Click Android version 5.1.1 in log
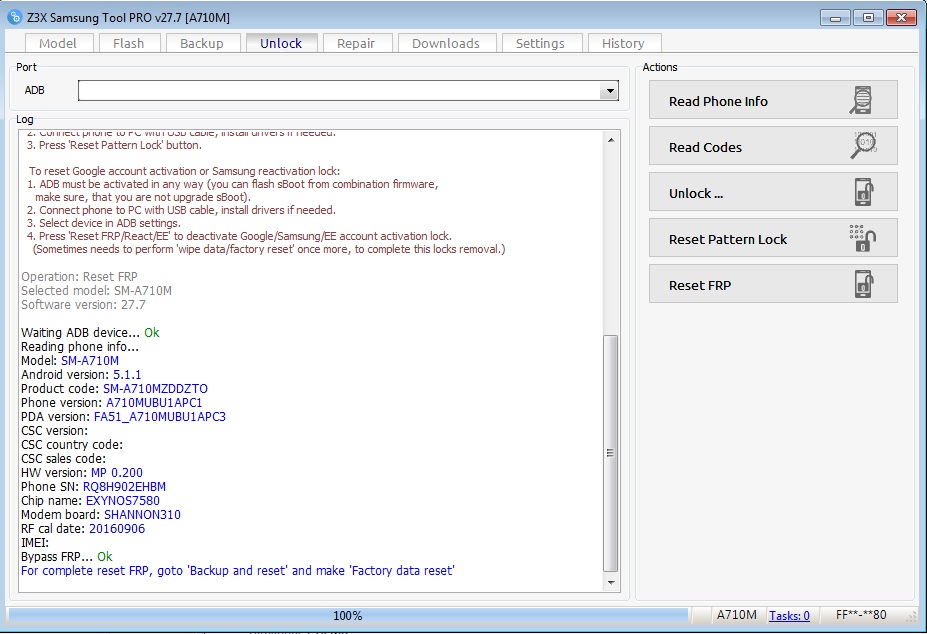The height and width of the screenshot is (634, 927). pyautogui.click(x=127, y=375)
